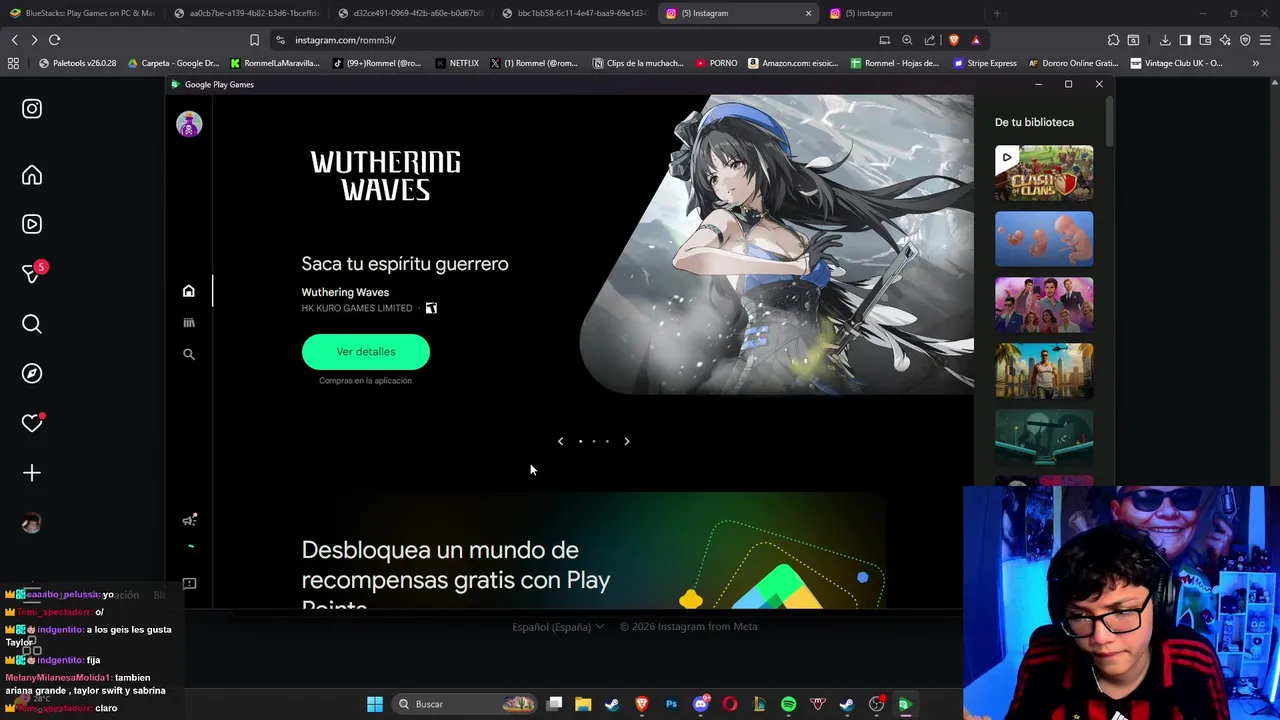Open the browser downloads icon
Screen dimensions: 1280x720
point(1165,40)
